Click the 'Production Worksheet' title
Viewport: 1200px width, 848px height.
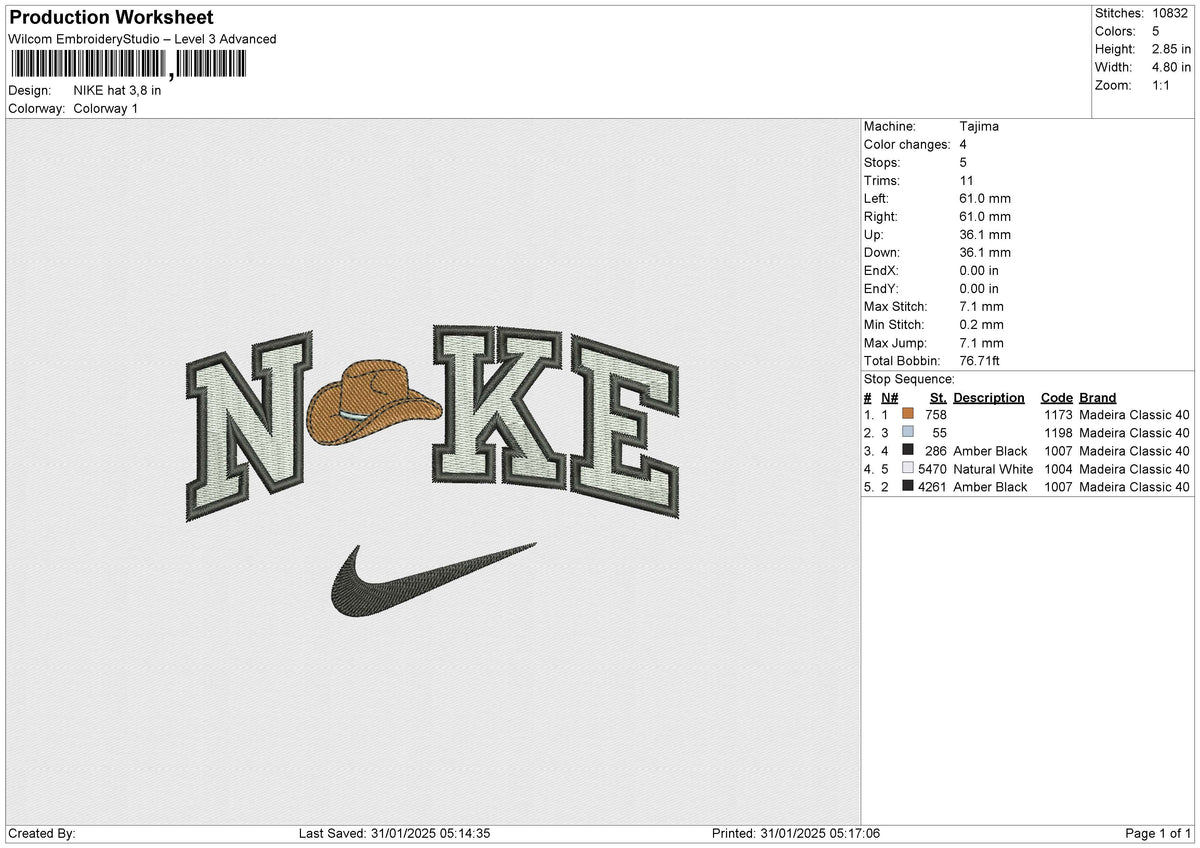pyautogui.click(x=111, y=18)
